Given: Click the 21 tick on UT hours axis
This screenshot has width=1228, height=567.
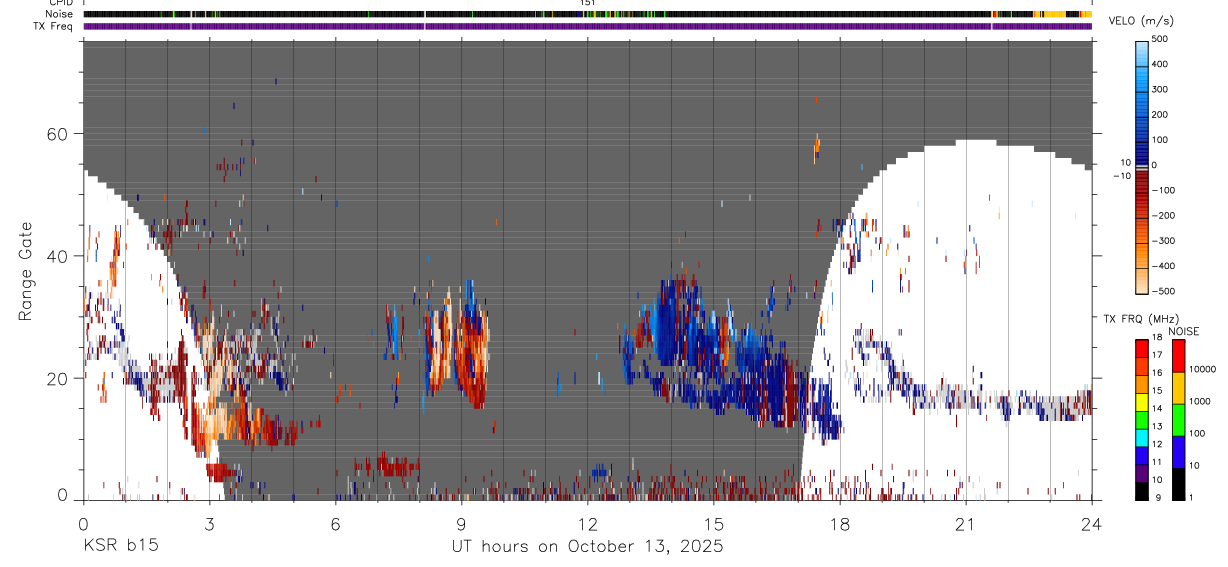Looking at the screenshot, I should (966, 524).
